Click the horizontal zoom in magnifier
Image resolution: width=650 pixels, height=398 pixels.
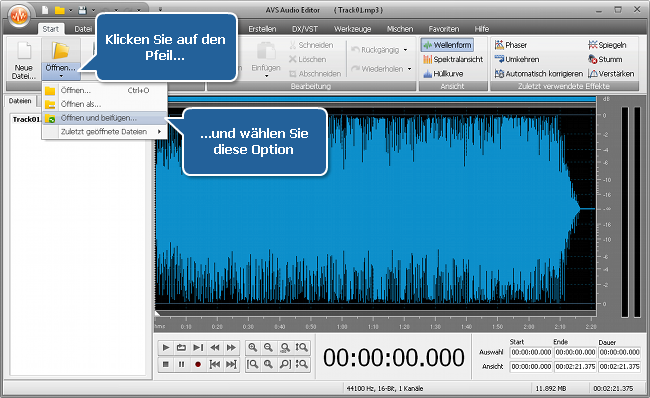coord(253,347)
